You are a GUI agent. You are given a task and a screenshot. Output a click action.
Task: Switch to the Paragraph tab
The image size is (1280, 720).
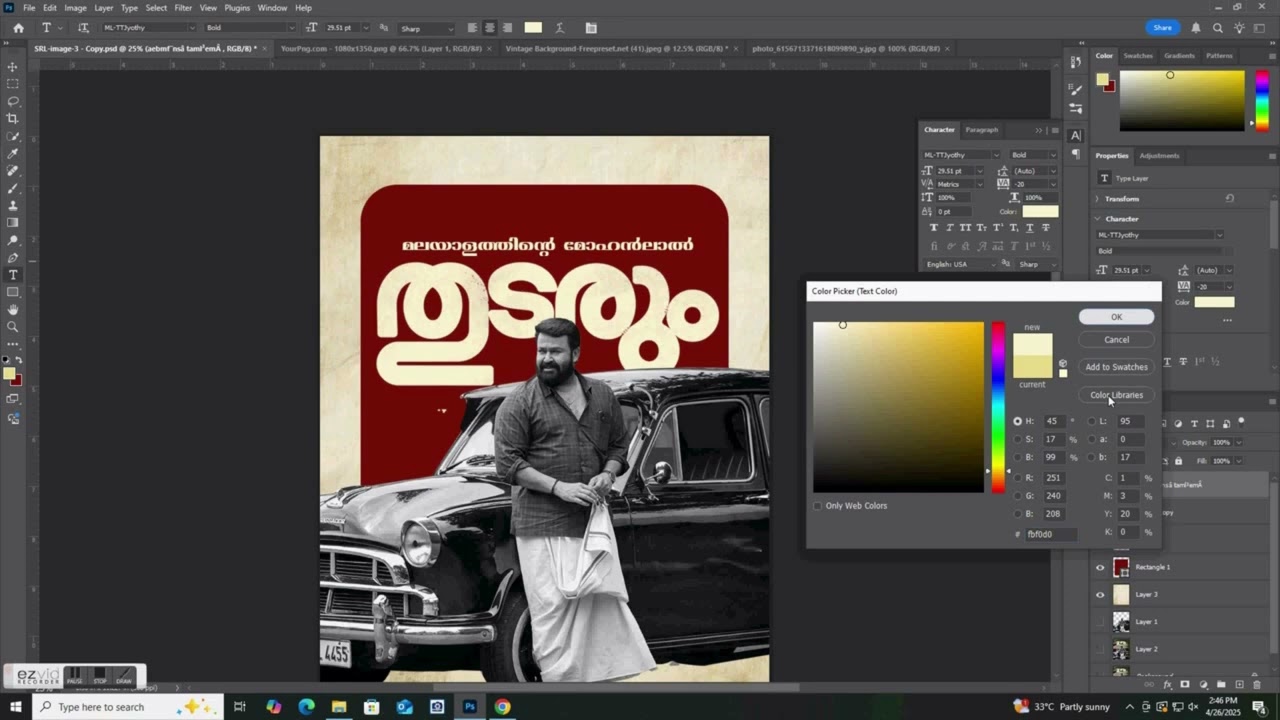[x=981, y=129]
